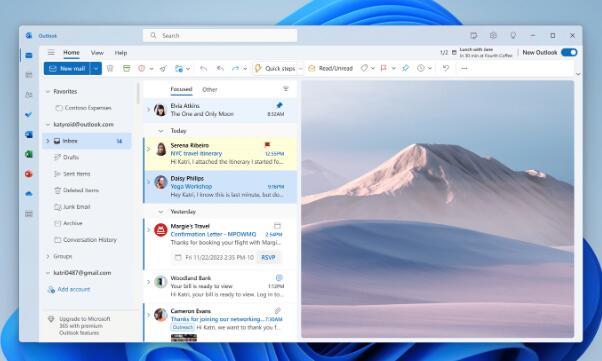This screenshot has width=602, height=361.
Task: Click the Move to folder icon
Action: pyautogui.click(x=179, y=68)
